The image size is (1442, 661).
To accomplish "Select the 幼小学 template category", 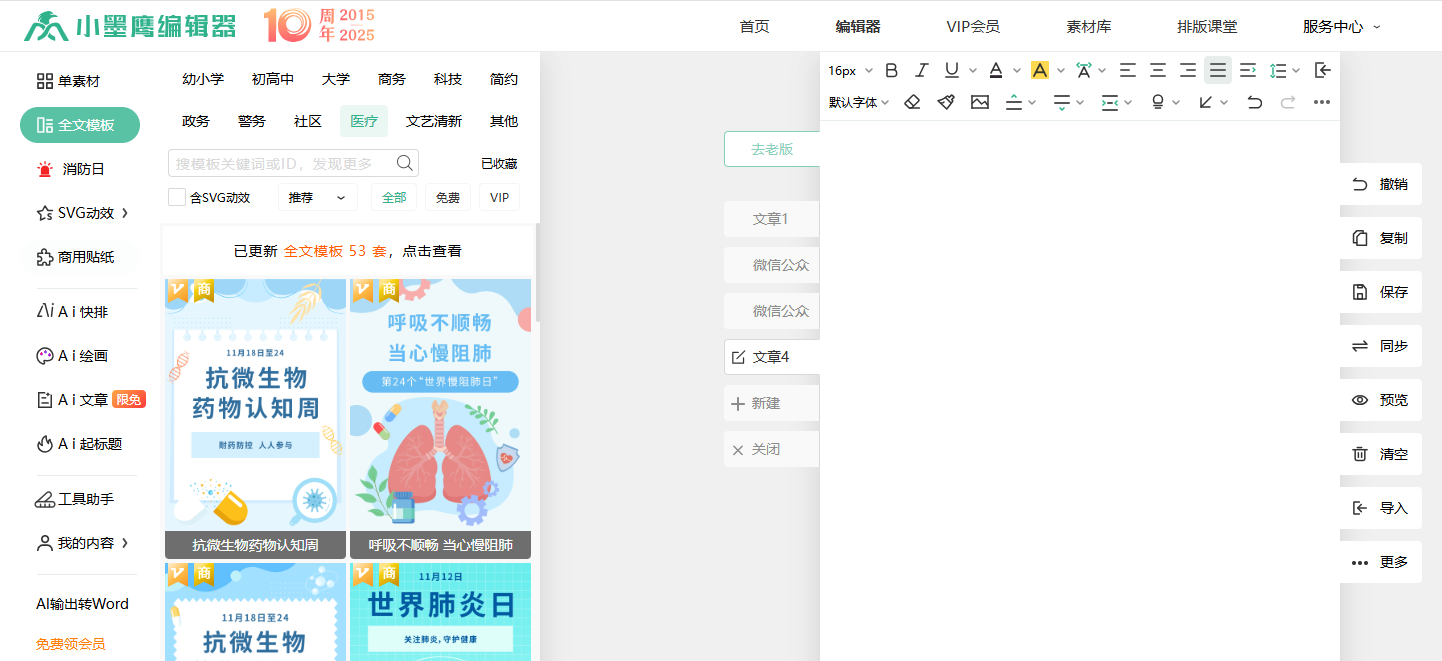I will 203,79.
